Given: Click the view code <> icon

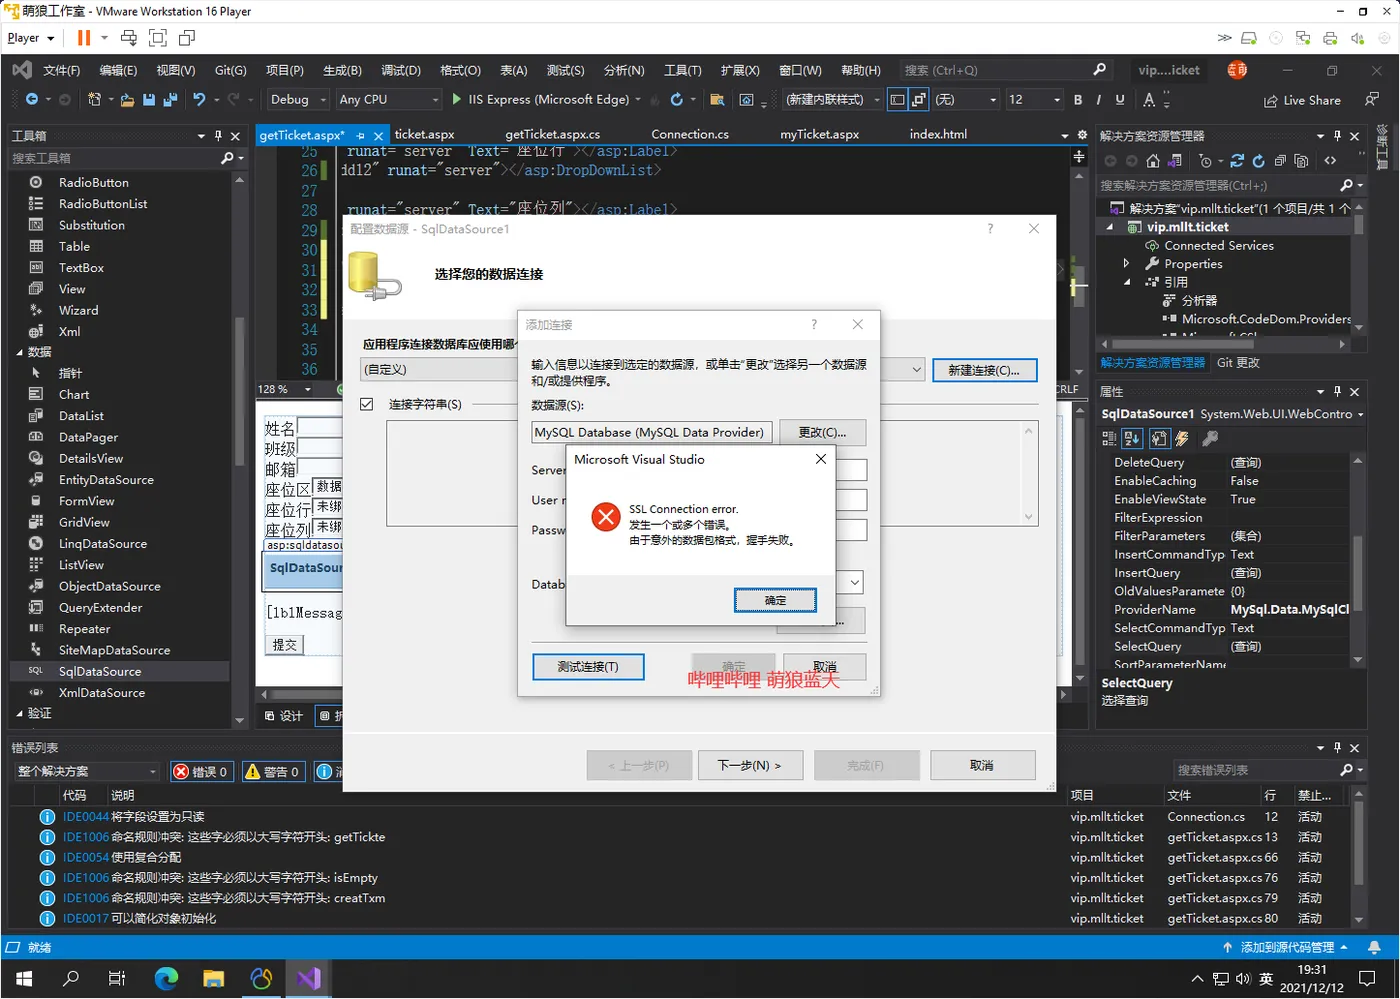Looking at the screenshot, I should pos(1330,161).
